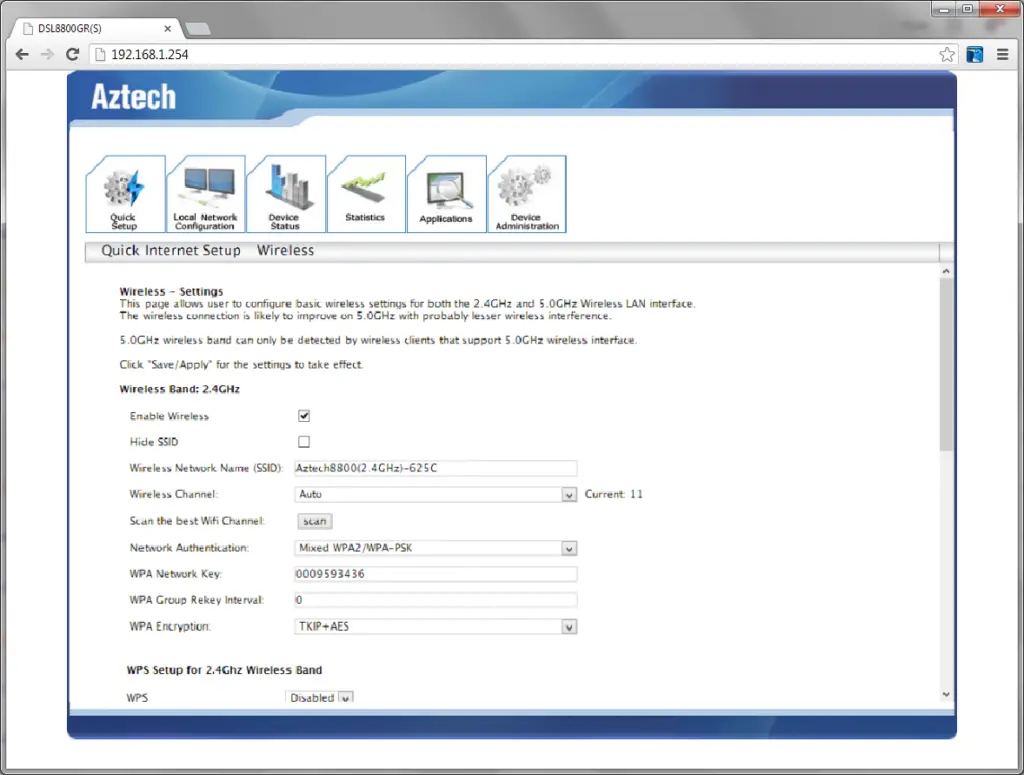Screen dimensions: 1024x775
Task: Click the WPA Network Key field
Action: point(436,574)
